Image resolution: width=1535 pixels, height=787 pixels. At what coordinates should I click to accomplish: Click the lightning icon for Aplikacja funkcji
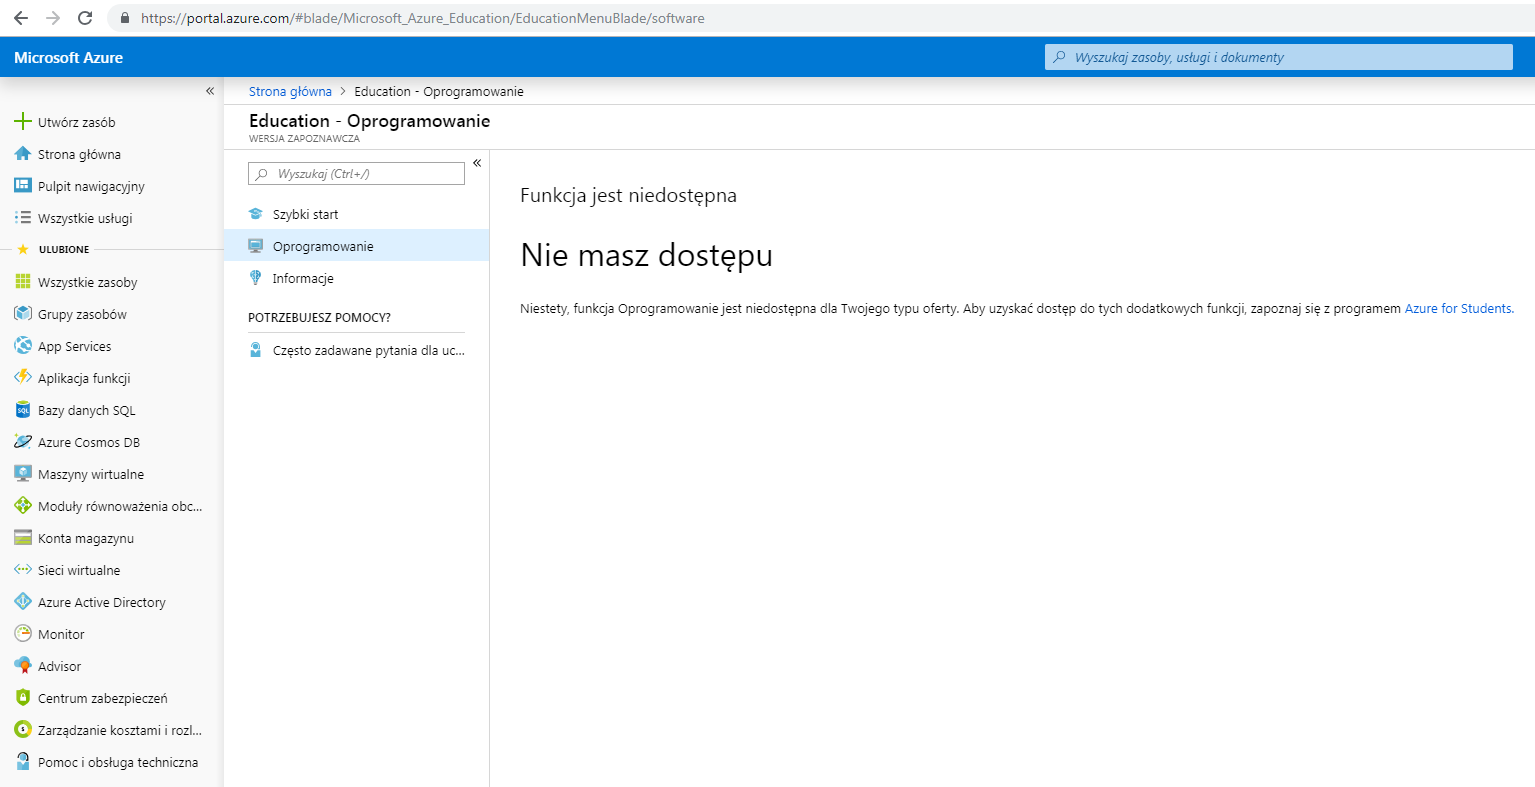[x=22, y=378]
